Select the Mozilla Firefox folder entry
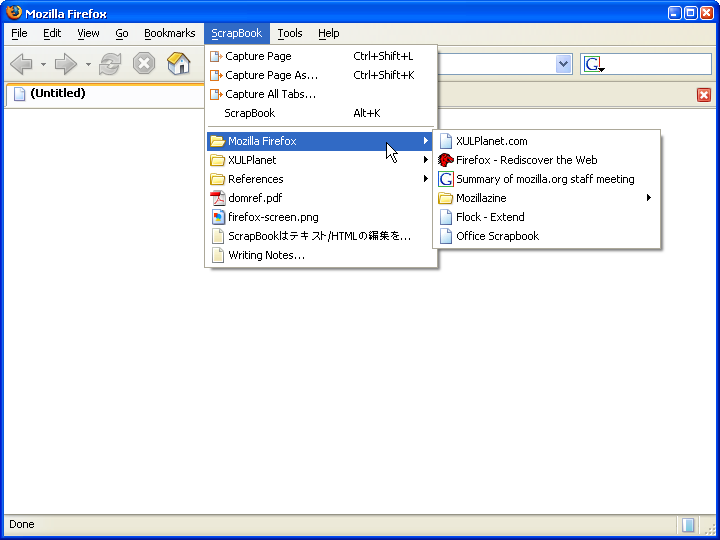 pos(320,141)
